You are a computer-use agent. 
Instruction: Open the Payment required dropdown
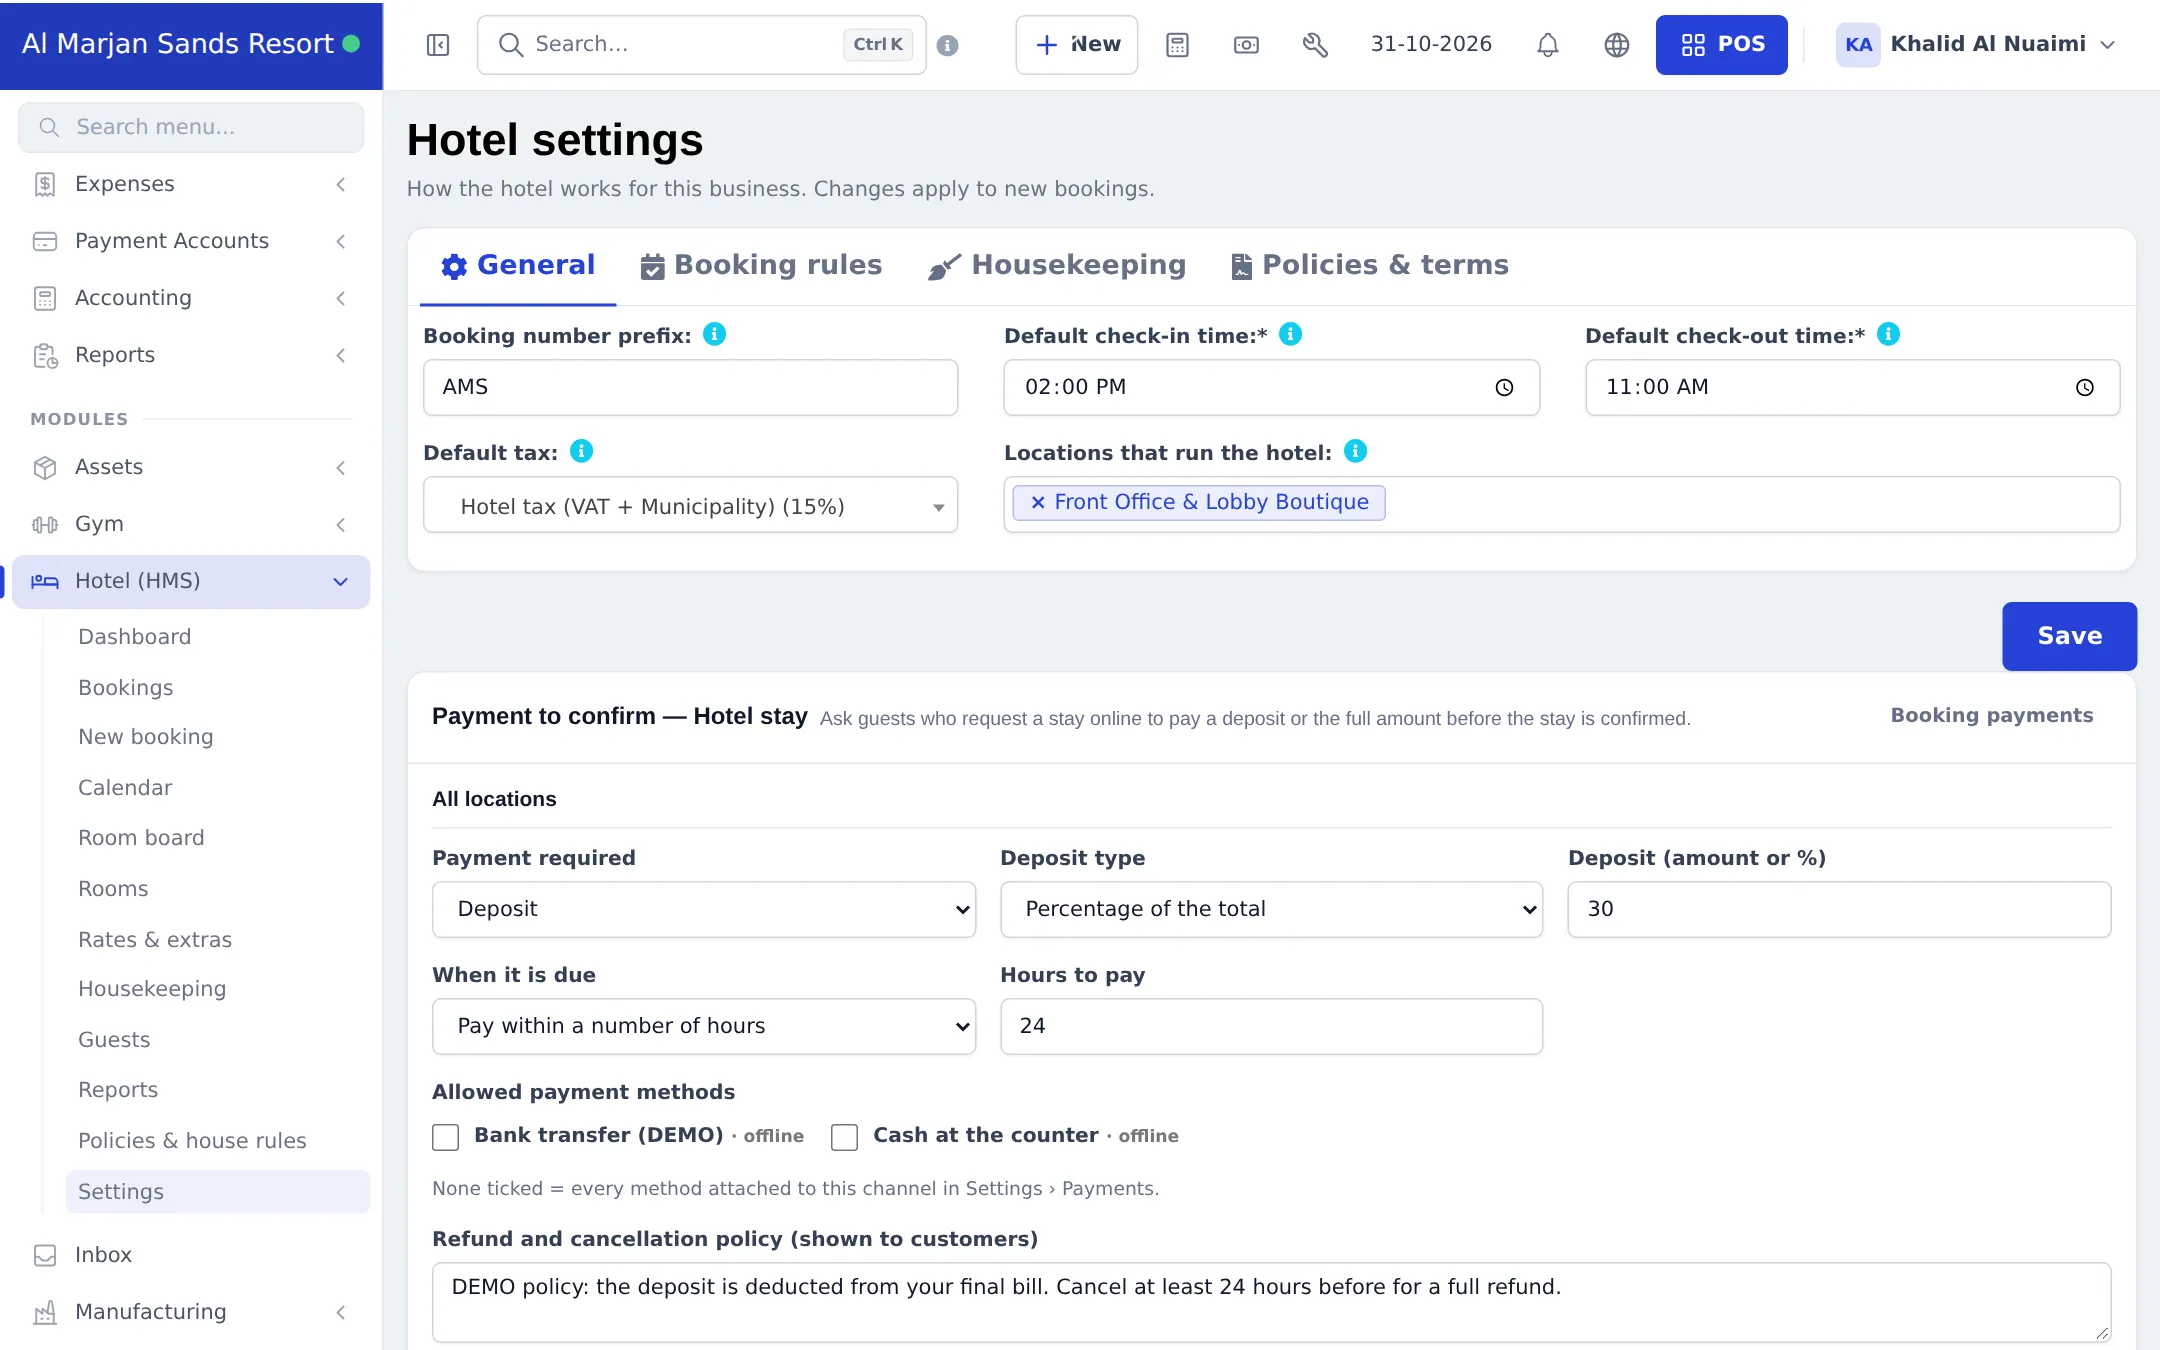click(704, 909)
